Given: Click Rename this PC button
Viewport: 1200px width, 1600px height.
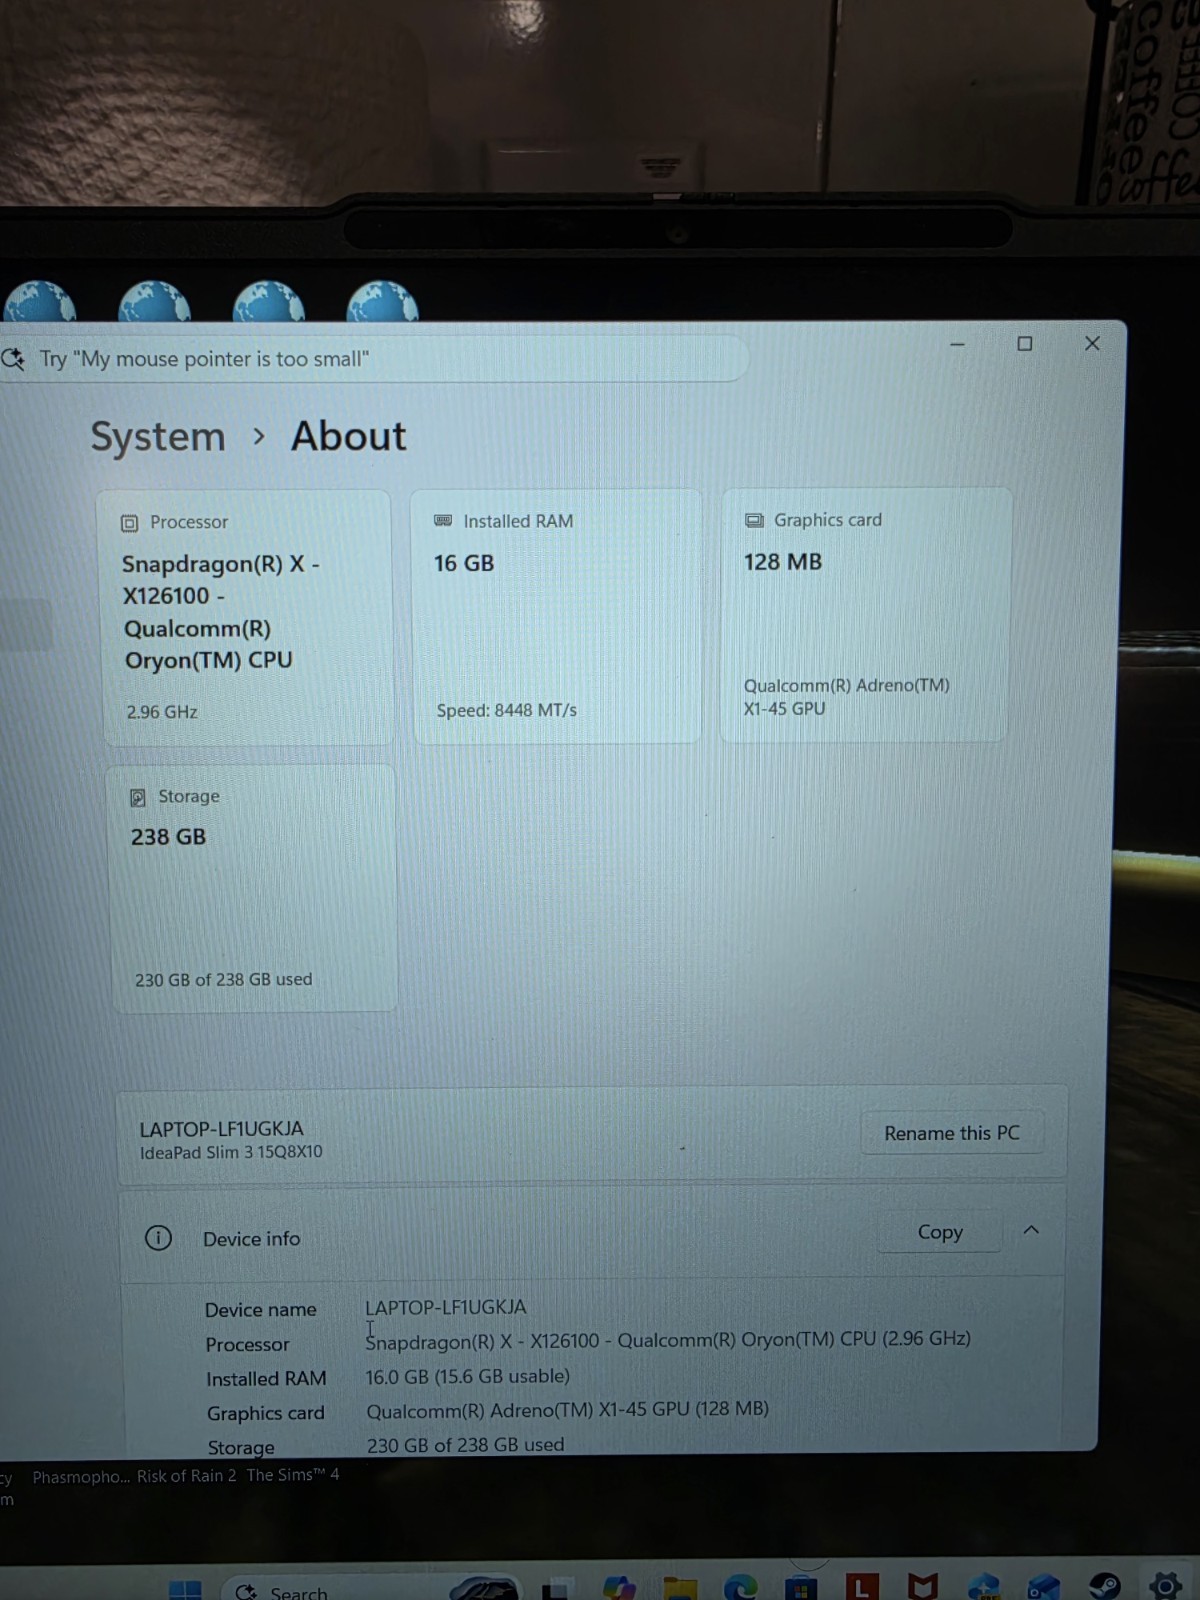Looking at the screenshot, I should (x=952, y=1133).
